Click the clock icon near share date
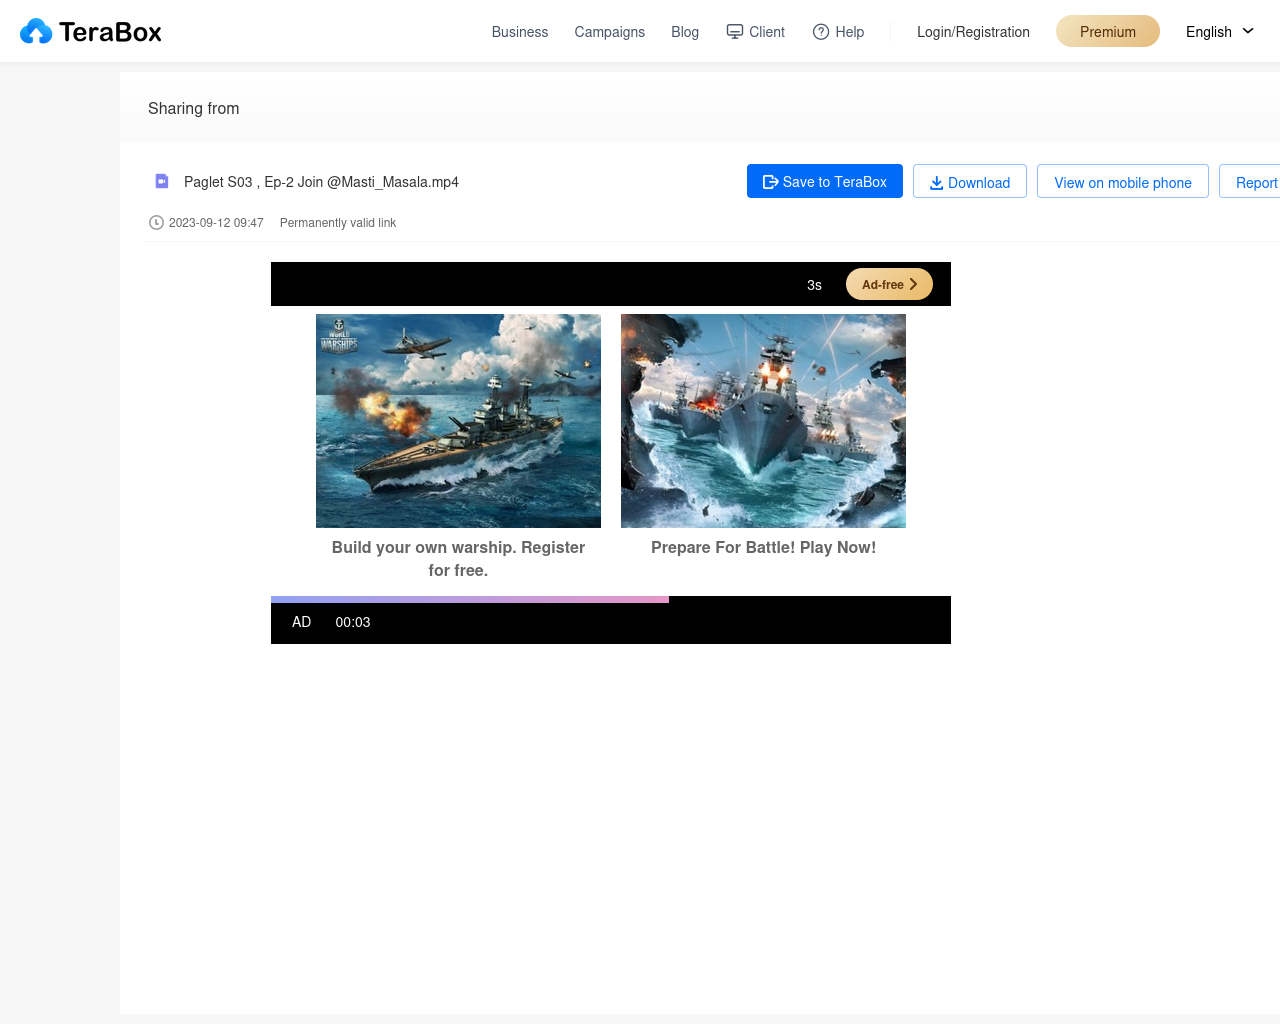 tap(156, 223)
